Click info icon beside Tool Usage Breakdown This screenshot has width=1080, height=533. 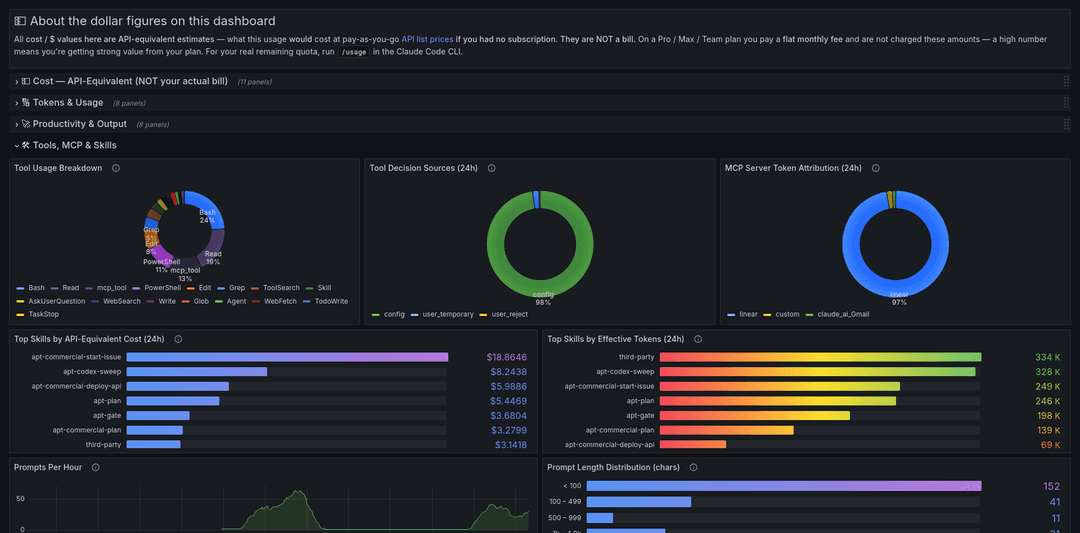pos(116,168)
